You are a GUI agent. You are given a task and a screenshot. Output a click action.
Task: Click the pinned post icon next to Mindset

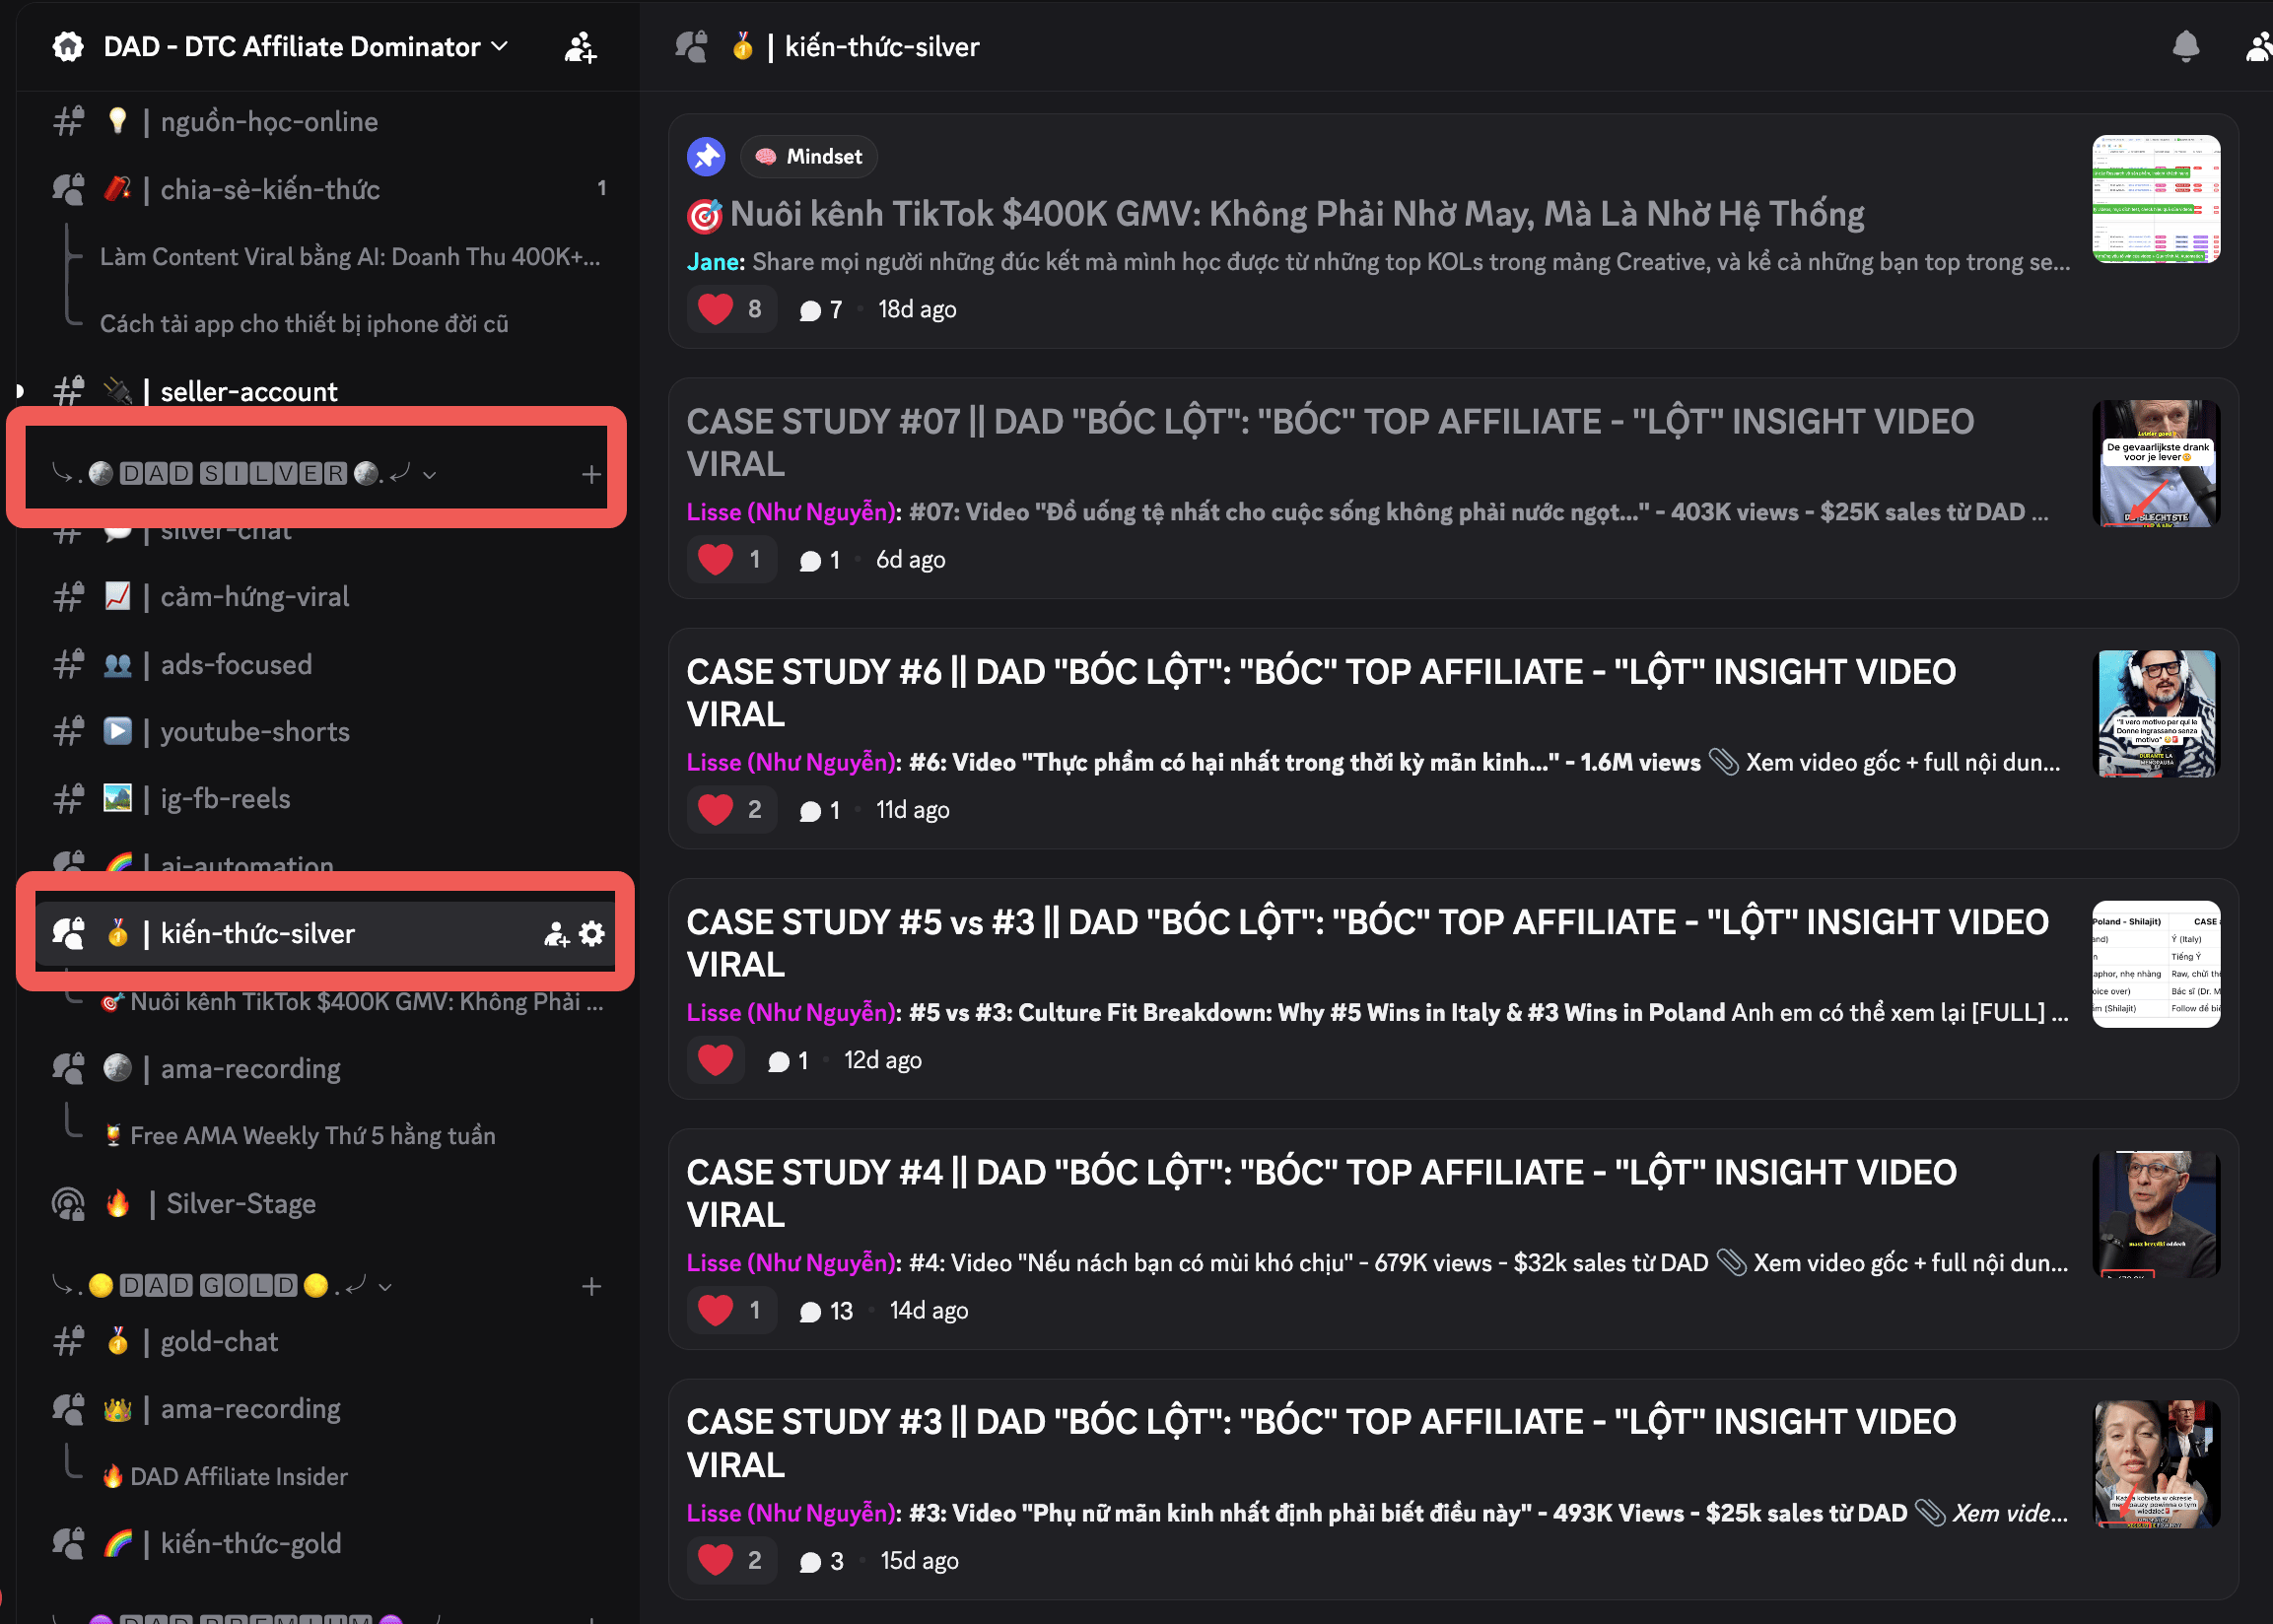[x=706, y=156]
